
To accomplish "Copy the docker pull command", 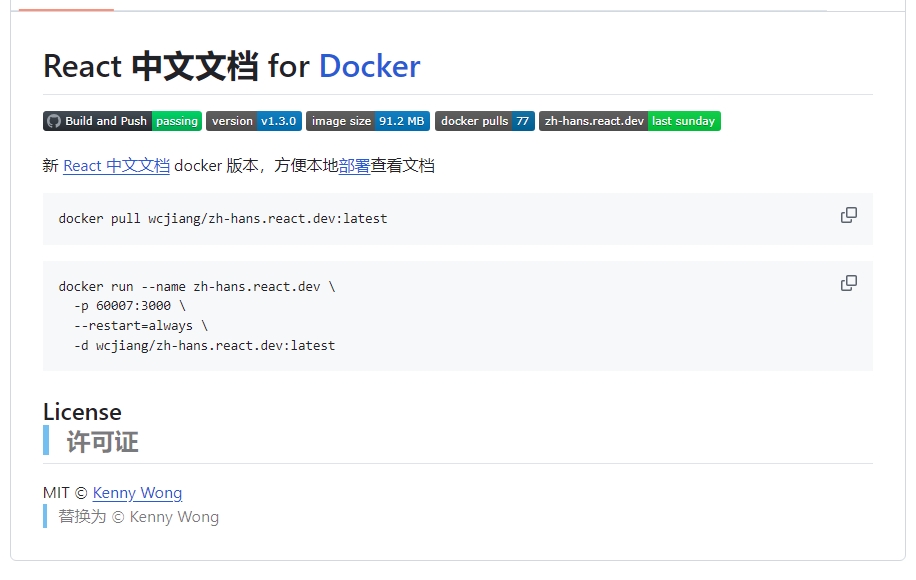I will point(848,216).
